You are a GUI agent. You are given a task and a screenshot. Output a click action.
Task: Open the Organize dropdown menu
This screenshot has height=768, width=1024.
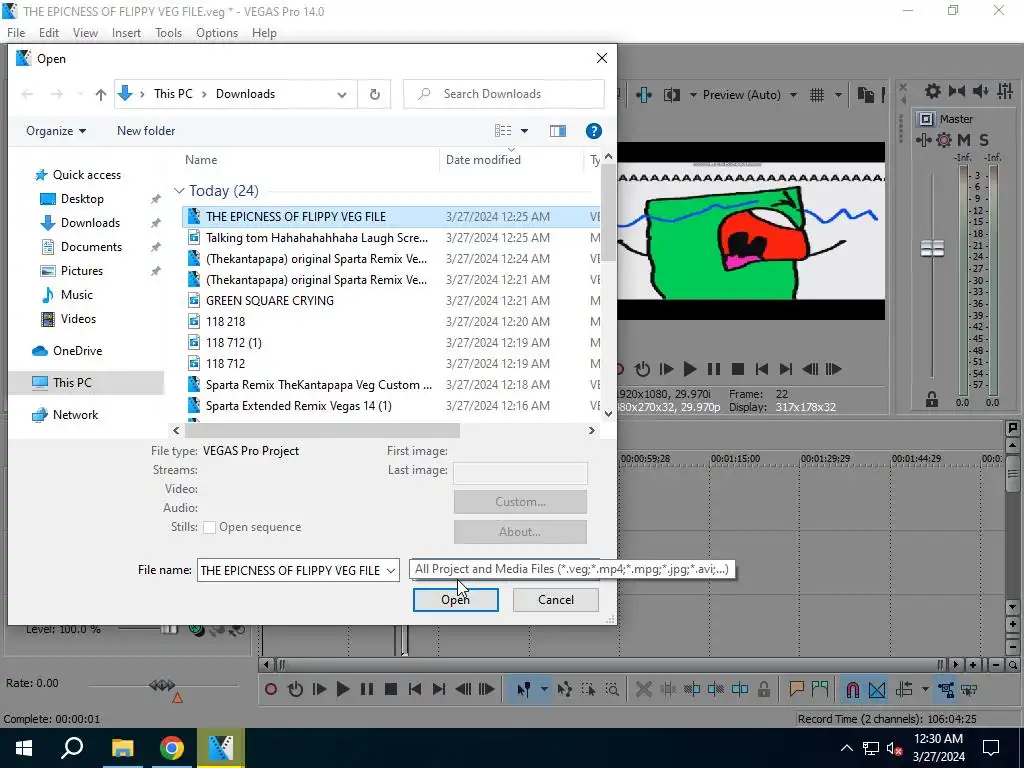(56, 131)
